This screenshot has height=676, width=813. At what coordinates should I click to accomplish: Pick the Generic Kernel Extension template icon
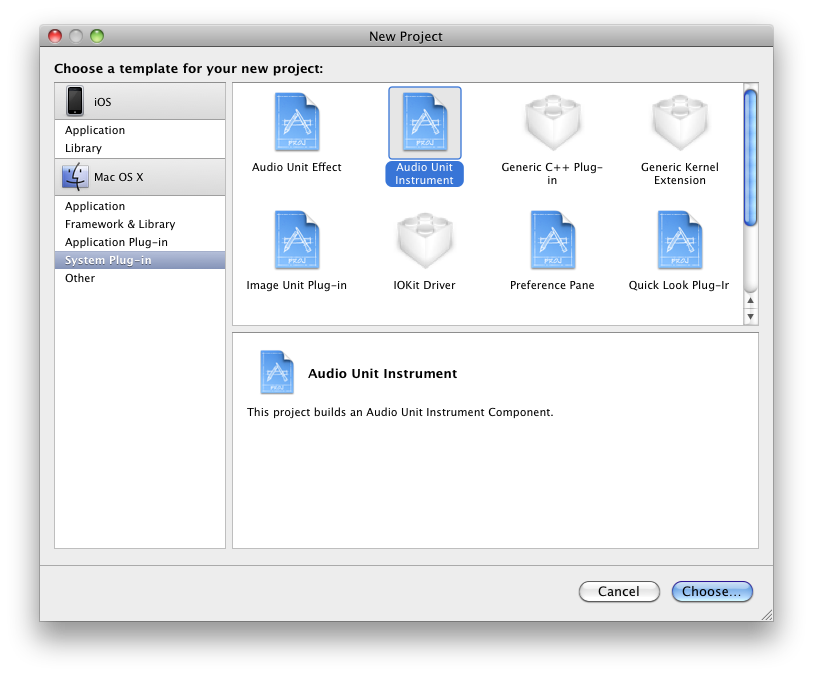tap(680, 122)
